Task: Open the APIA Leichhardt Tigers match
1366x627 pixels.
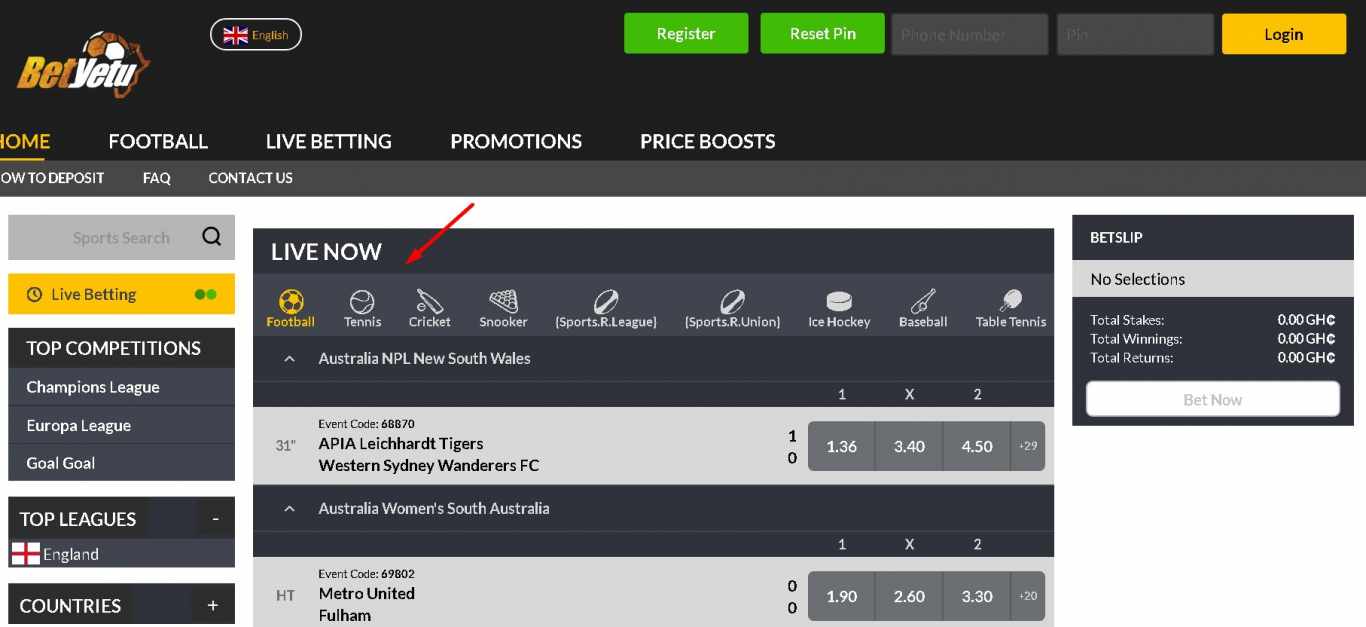Action: (429, 454)
